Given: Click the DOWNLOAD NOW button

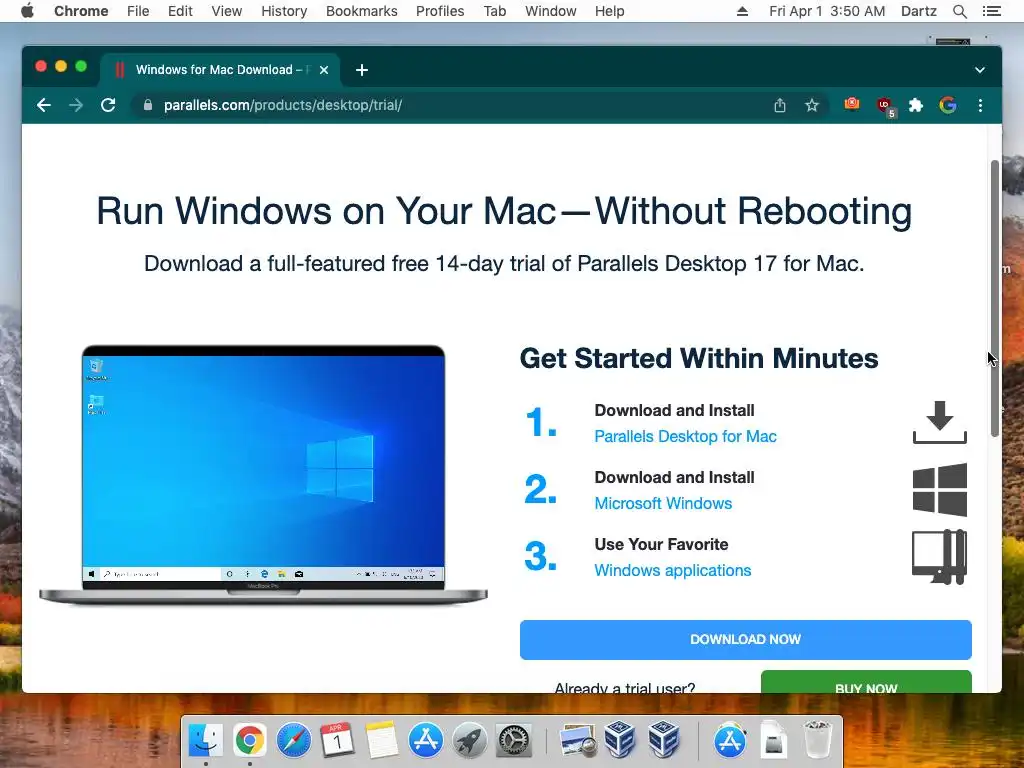Looking at the screenshot, I should pyautogui.click(x=746, y=639).
